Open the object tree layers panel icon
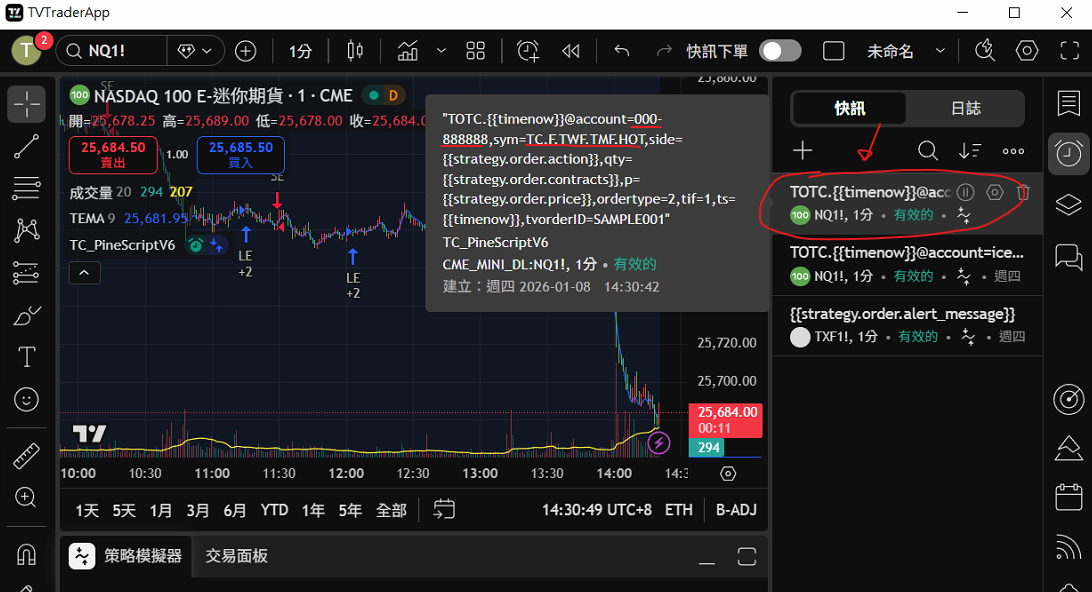The width and height of the screenshot is (1092, 592). (1069, 205)
